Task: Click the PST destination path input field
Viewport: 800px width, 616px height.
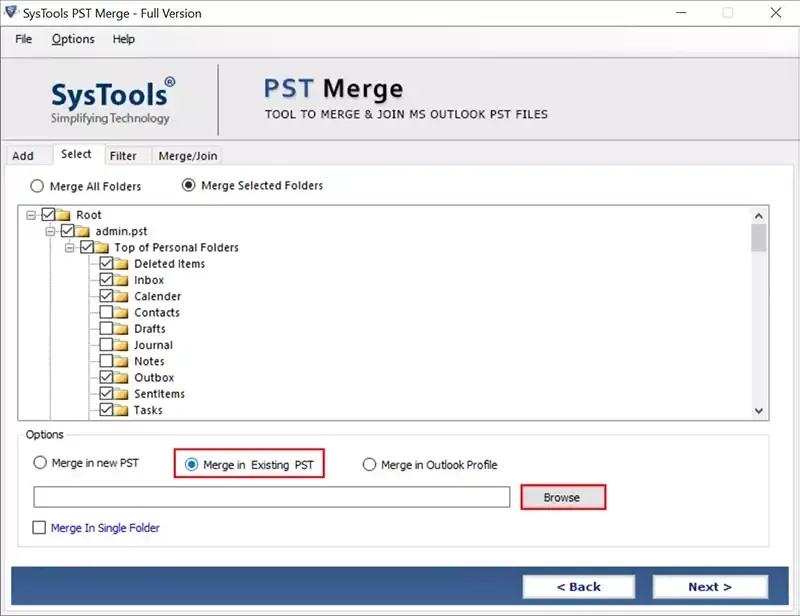Action: pos(271,497)
